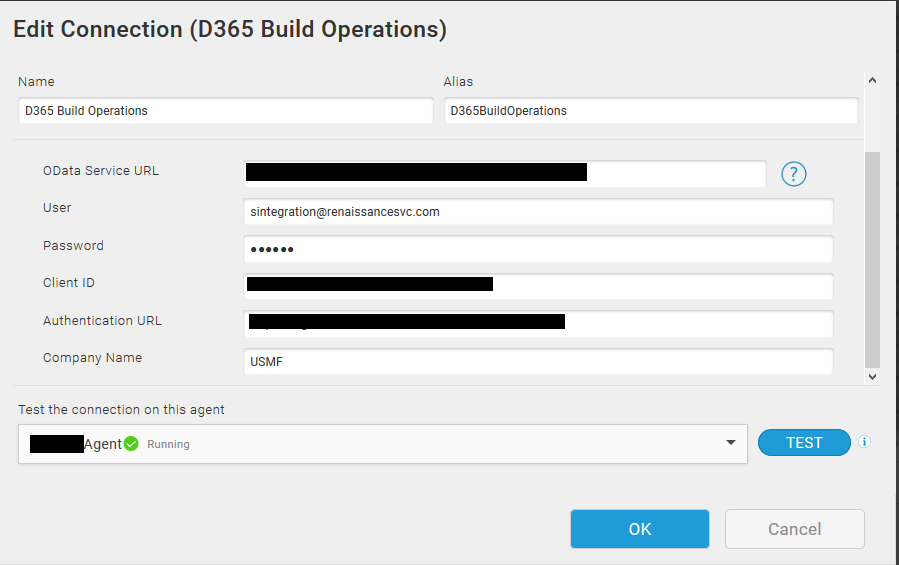This screenshot has width=899, height=565.
Task: Confirm changes with OK button
Action: click(x=640, y=529)
